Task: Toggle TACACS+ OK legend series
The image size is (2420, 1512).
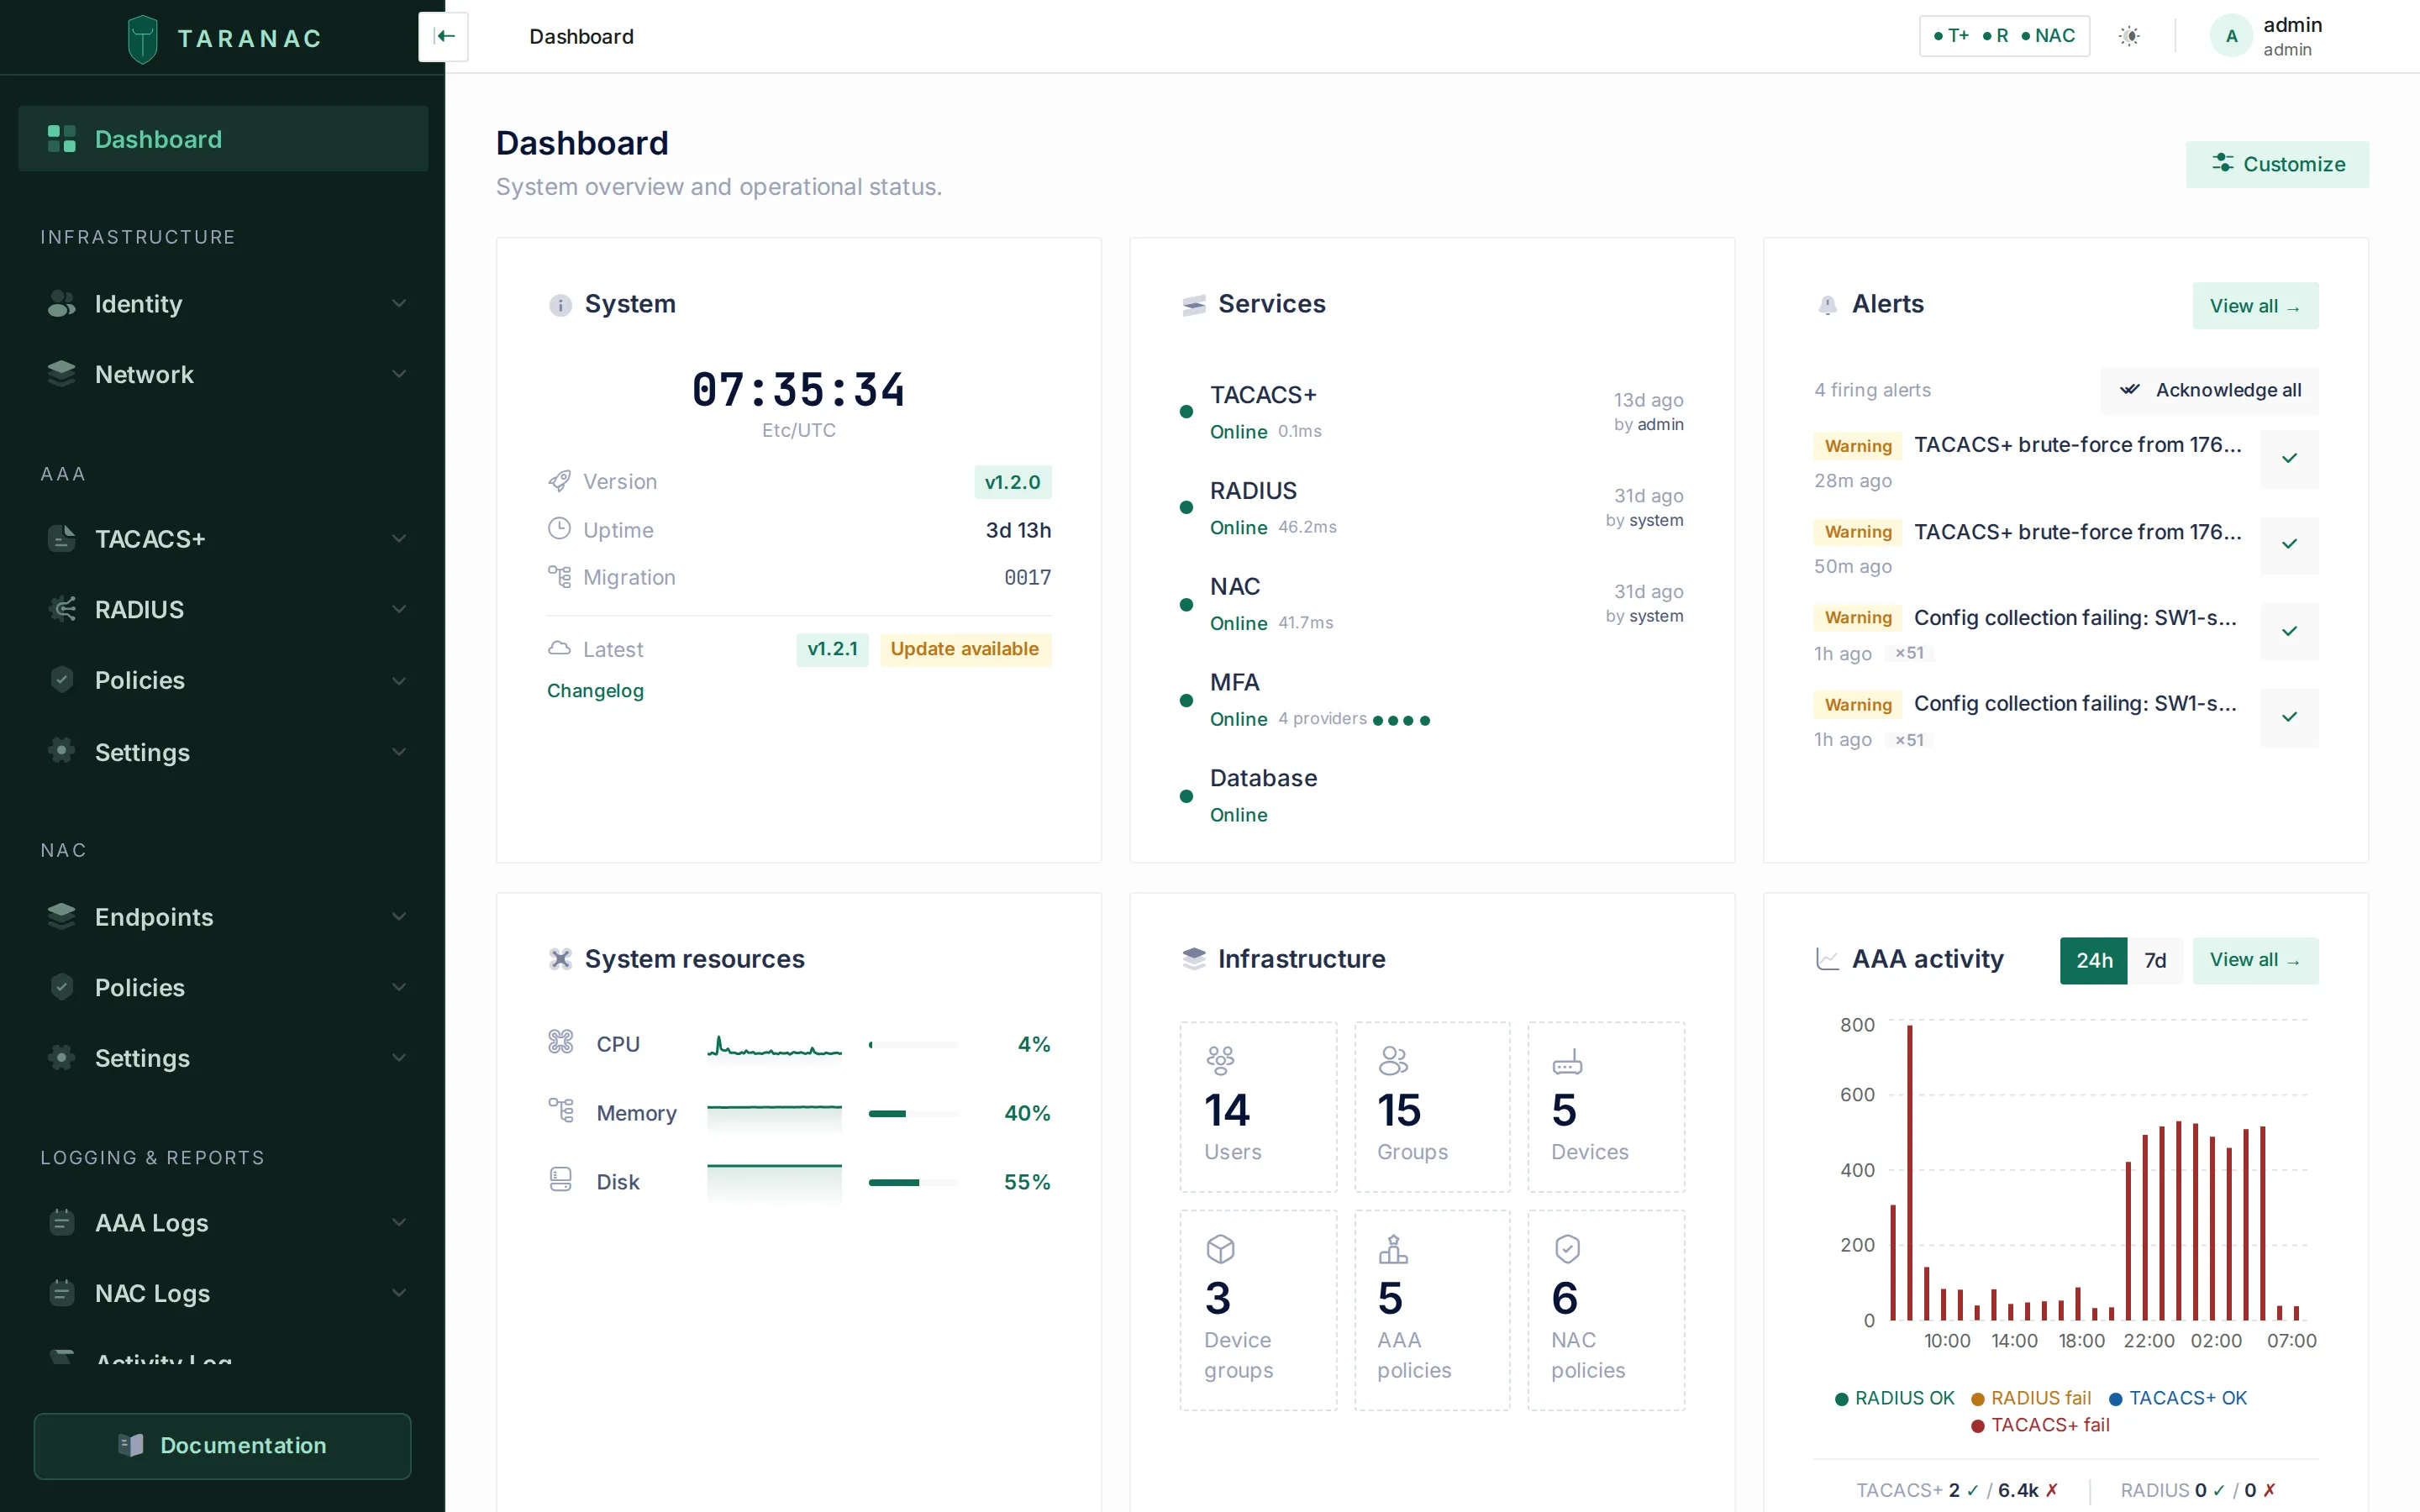Action: point(2178,1398)
